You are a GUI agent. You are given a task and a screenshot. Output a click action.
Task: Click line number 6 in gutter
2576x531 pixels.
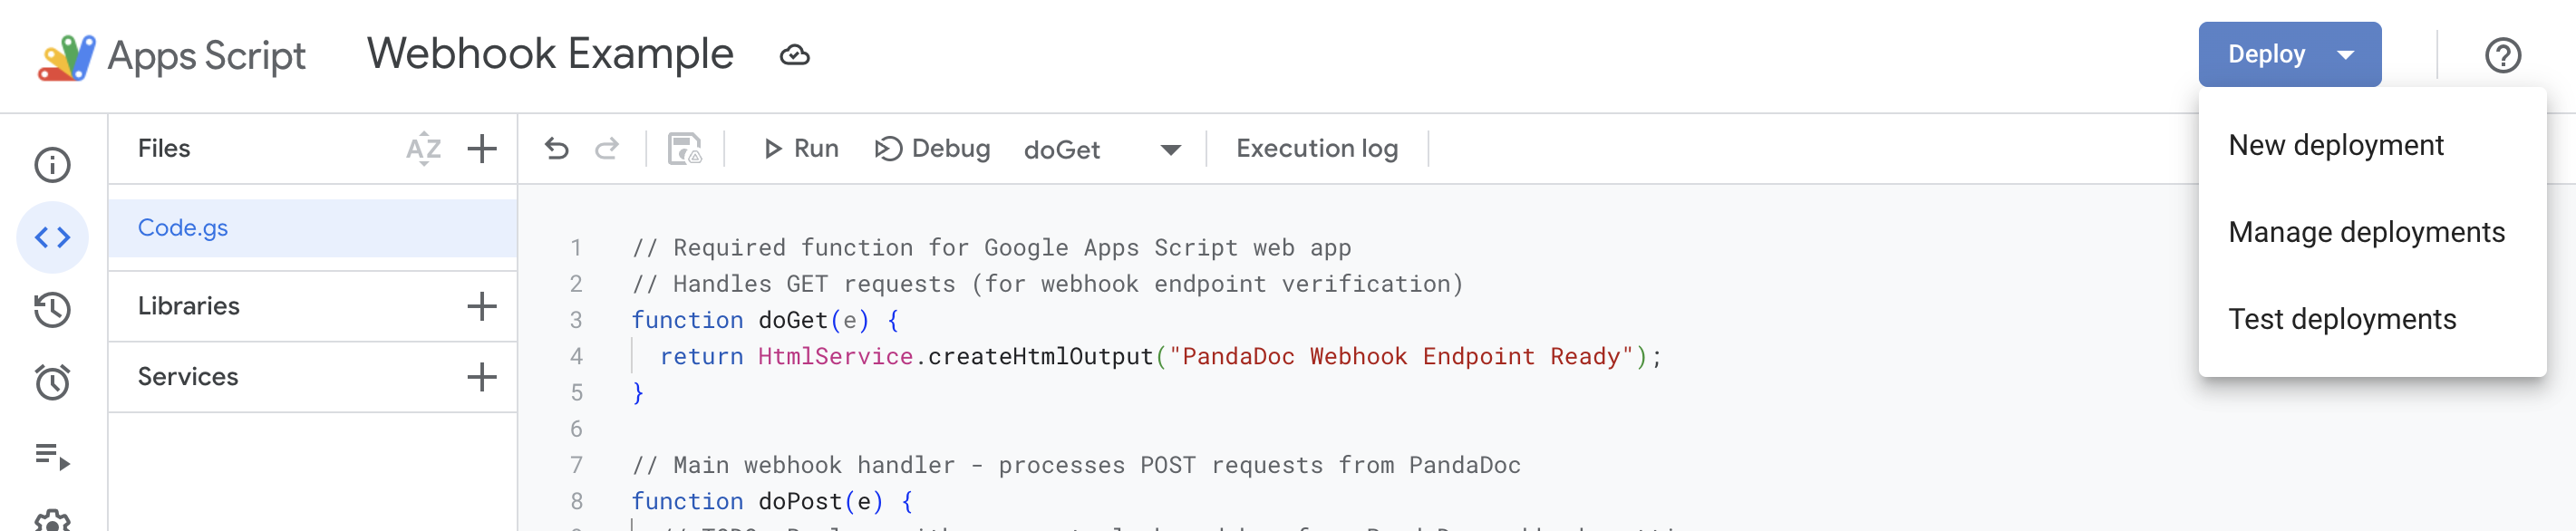click(576, 429)
